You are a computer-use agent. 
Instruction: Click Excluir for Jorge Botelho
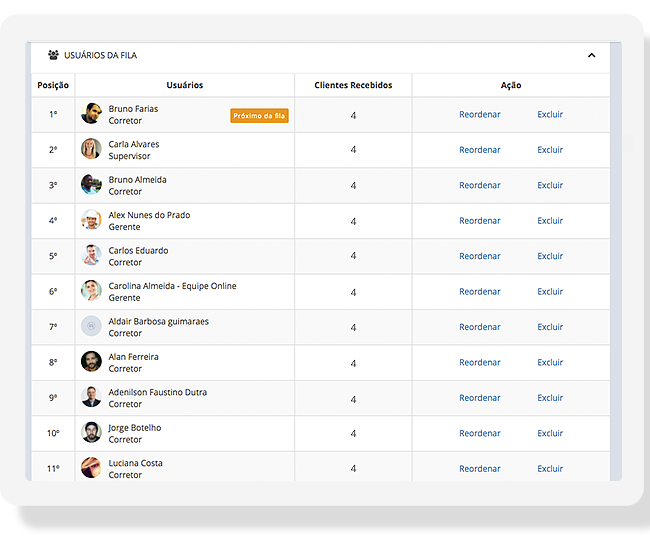[550, 433]
